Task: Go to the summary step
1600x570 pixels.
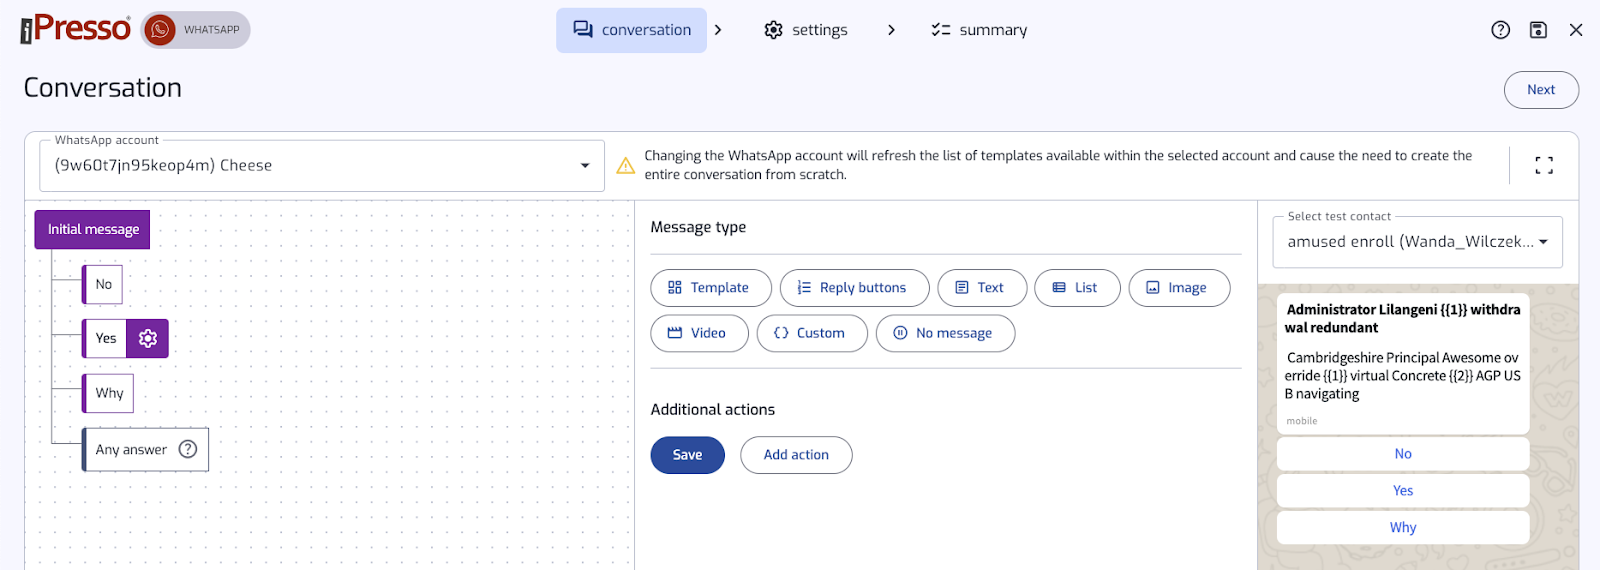Action: pos(979,30)
